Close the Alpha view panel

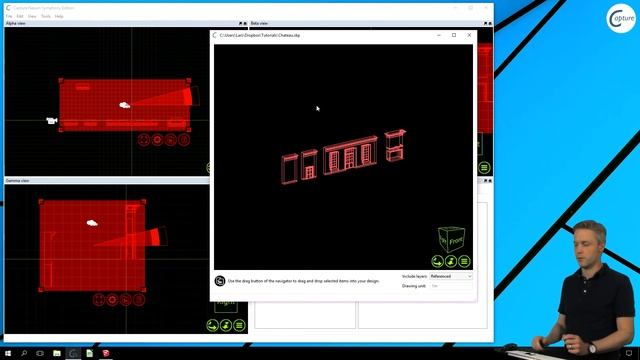(x=245, y=24)
